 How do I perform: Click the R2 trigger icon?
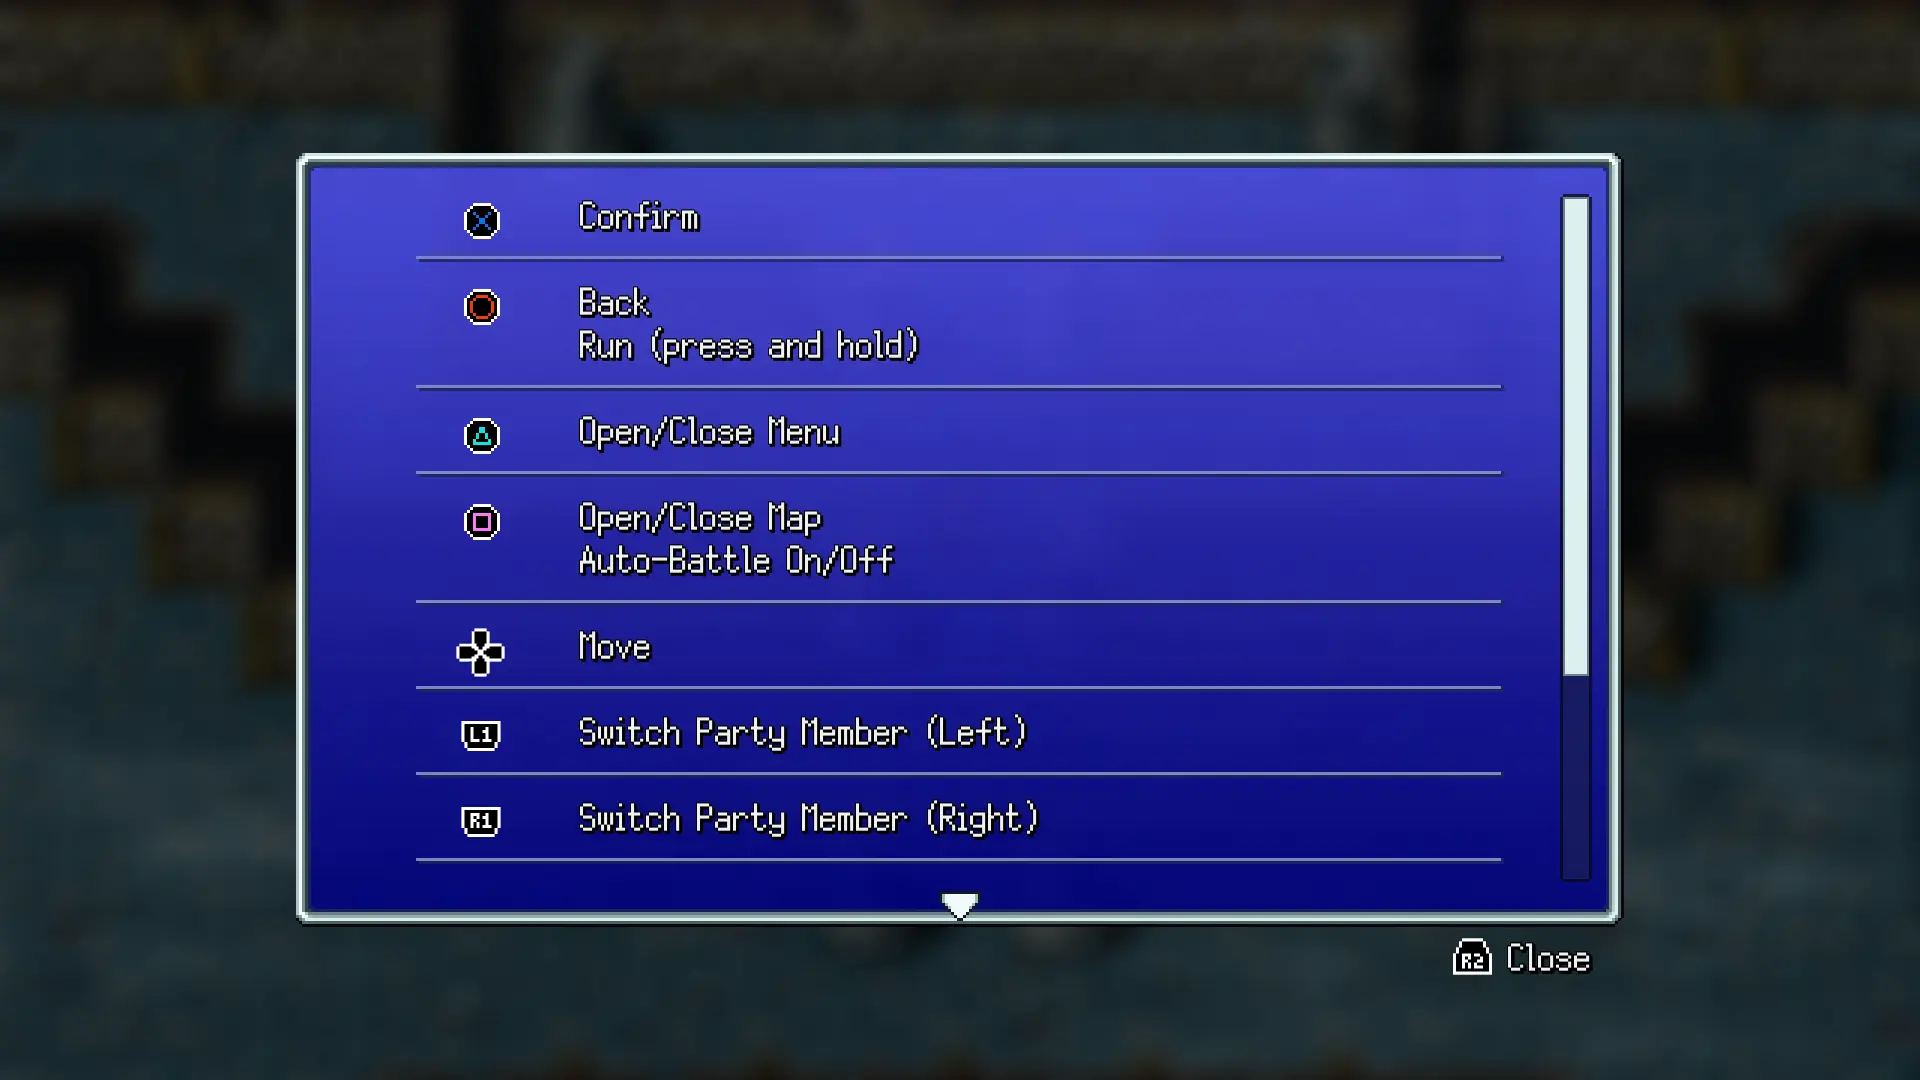(1472, 957)
